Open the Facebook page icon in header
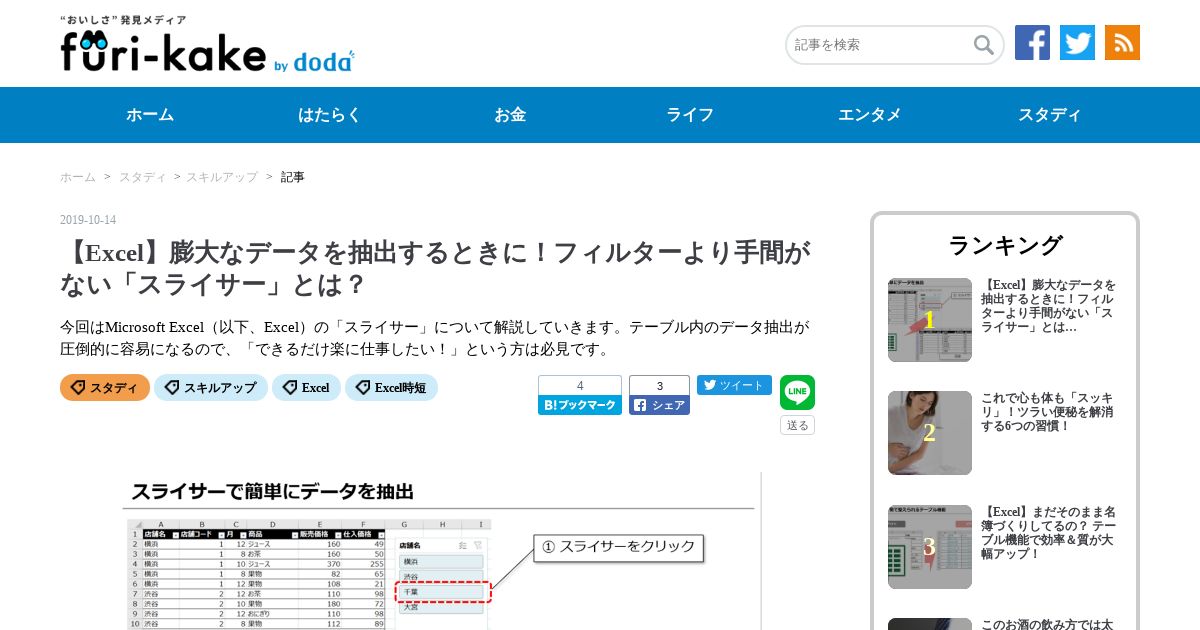 tap(1032, 43)
